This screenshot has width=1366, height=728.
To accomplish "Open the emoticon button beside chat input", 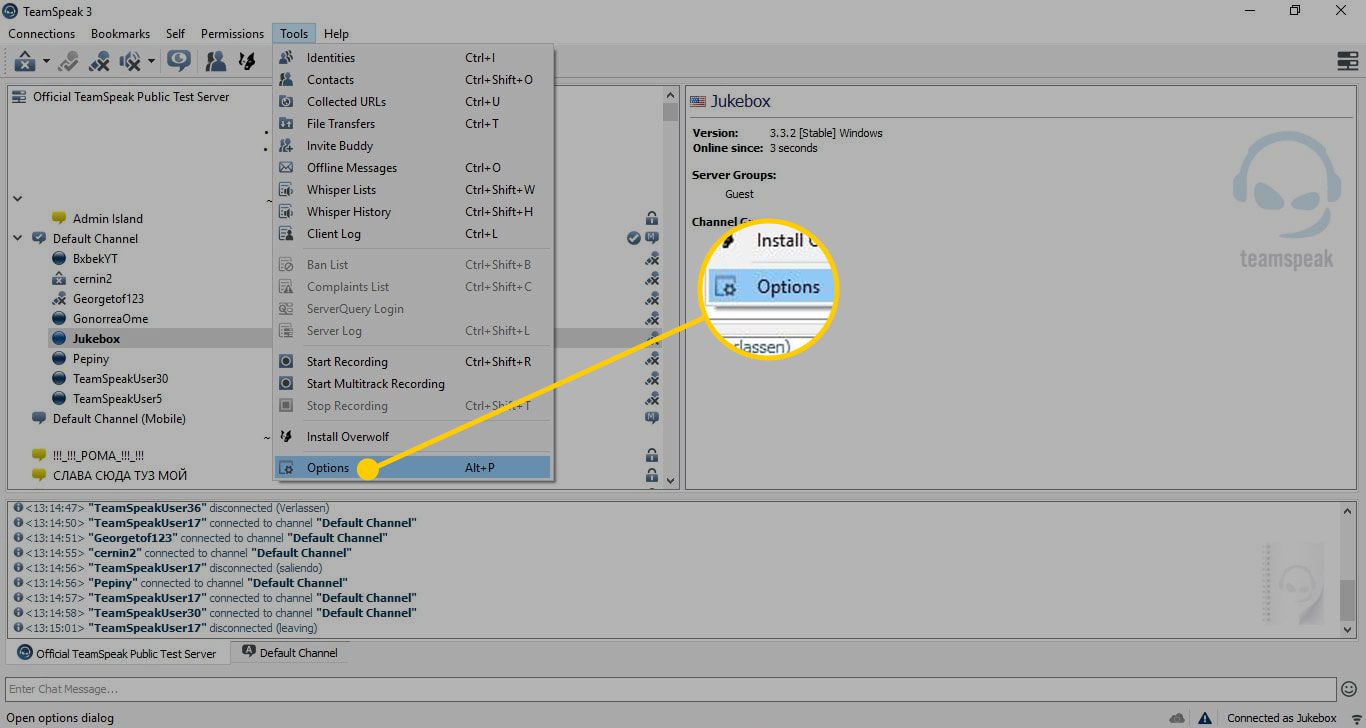I will [x=1349, y=689].
